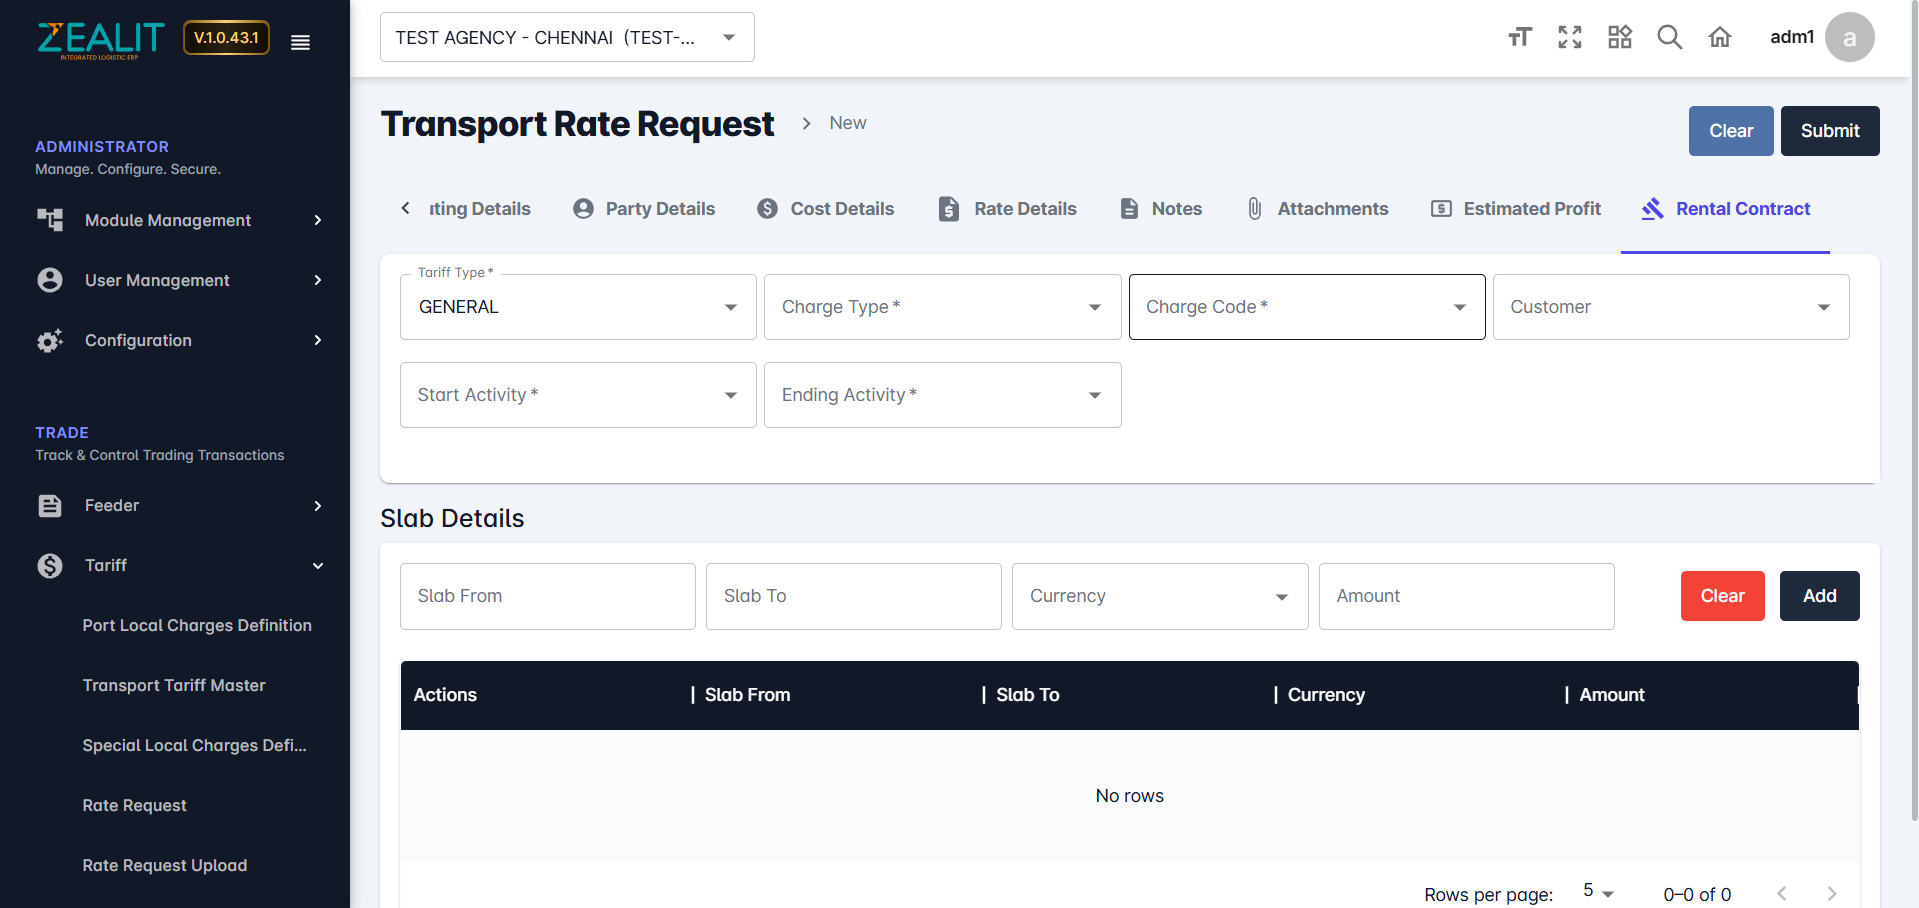
Task: Open the widgets grid icon
Action: click(x=1619, y=38)
